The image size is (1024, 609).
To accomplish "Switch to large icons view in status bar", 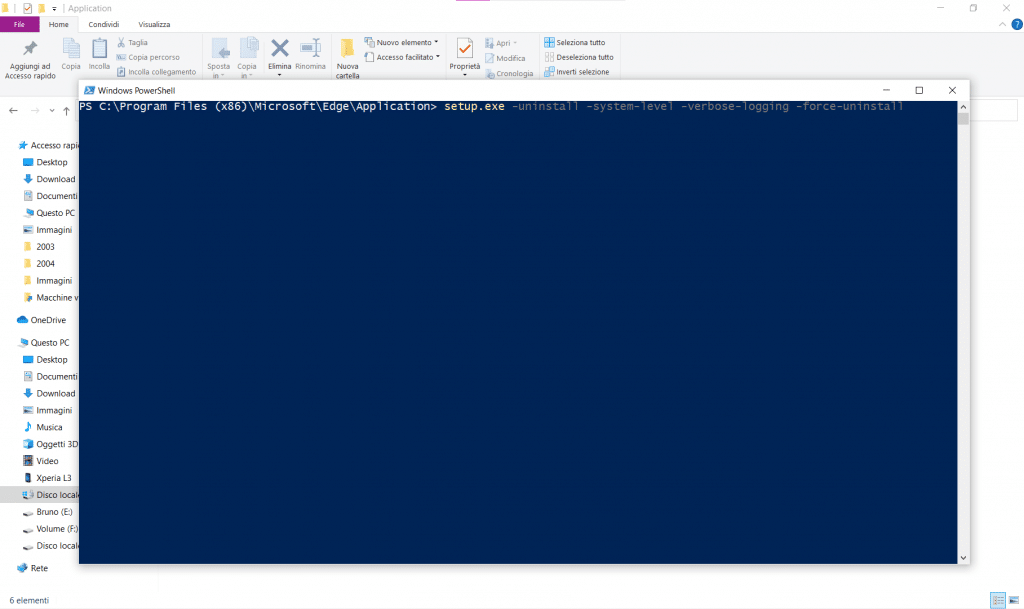I will tap(1013, 600).
